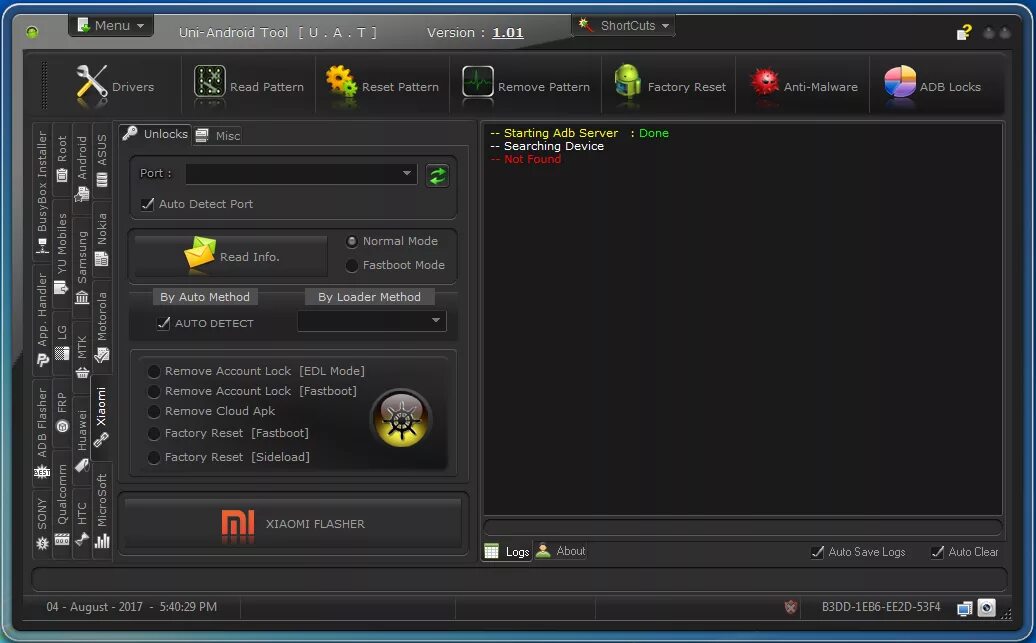Viewport: 1036px width, 643px height.
Task: Switch to the Logs tab
Action: click(507, 552)
